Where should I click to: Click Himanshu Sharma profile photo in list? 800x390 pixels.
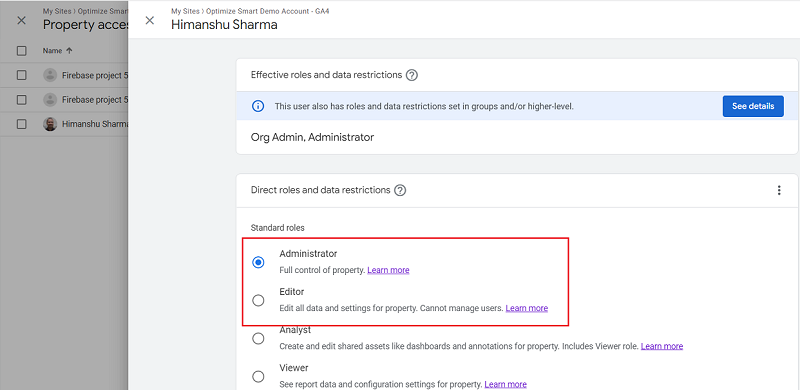pos(50,124)
